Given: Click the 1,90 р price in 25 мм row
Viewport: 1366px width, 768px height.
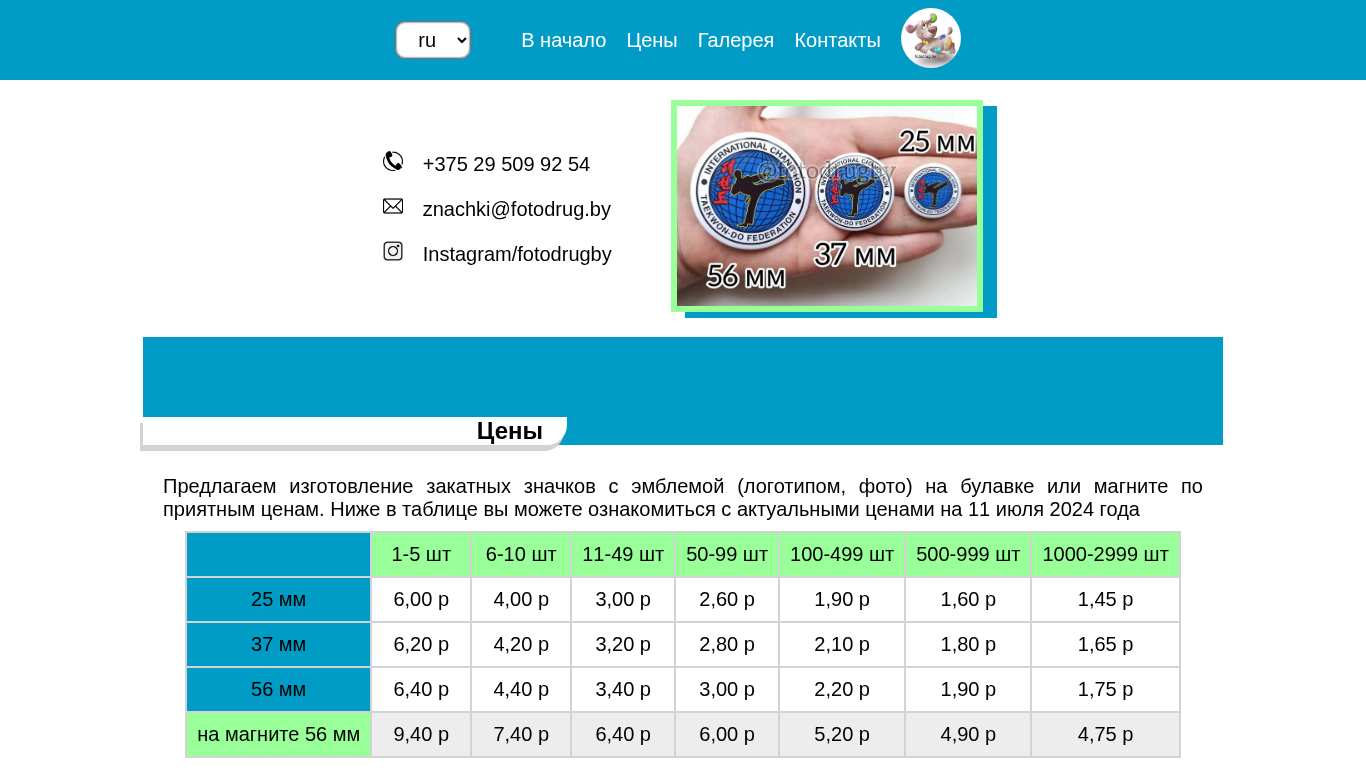Looking at the screenshot, I should [x=842, y=600].
